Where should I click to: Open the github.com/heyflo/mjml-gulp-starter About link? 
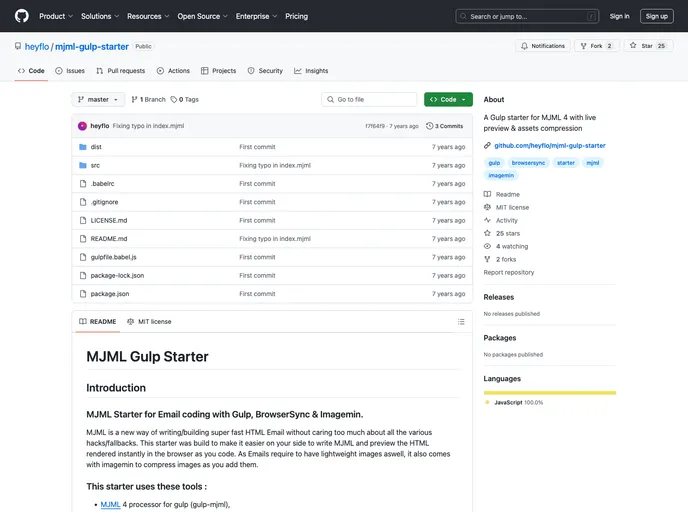click(x=550, y=146)
